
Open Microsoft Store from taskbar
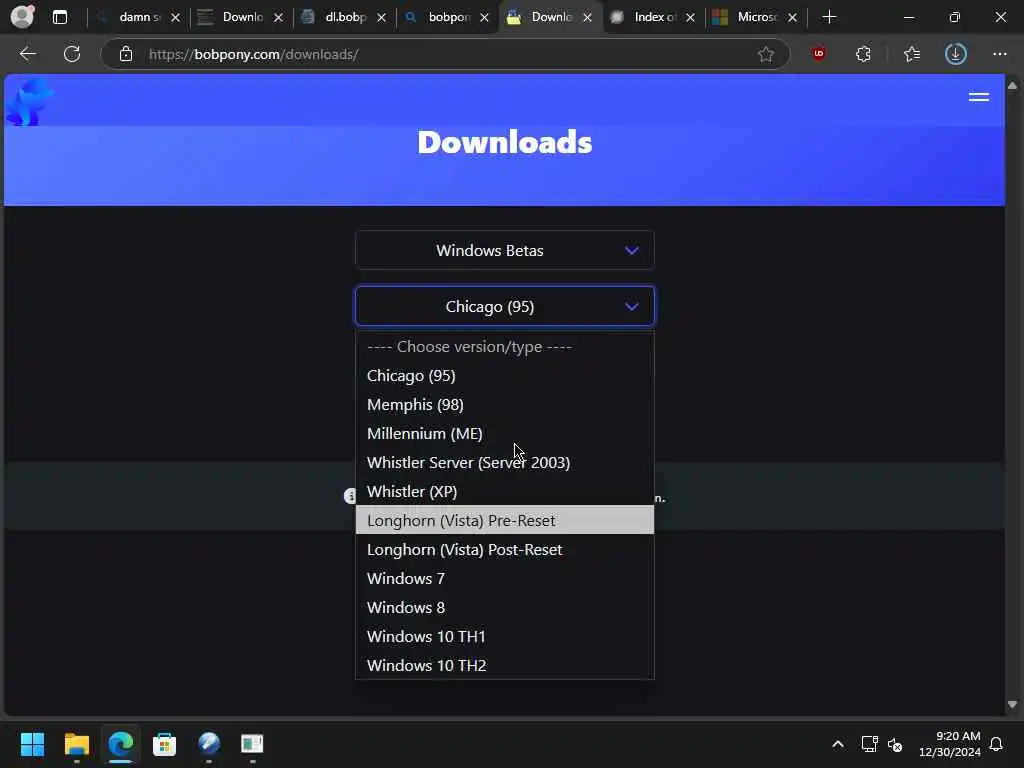(x=165, y=744)
